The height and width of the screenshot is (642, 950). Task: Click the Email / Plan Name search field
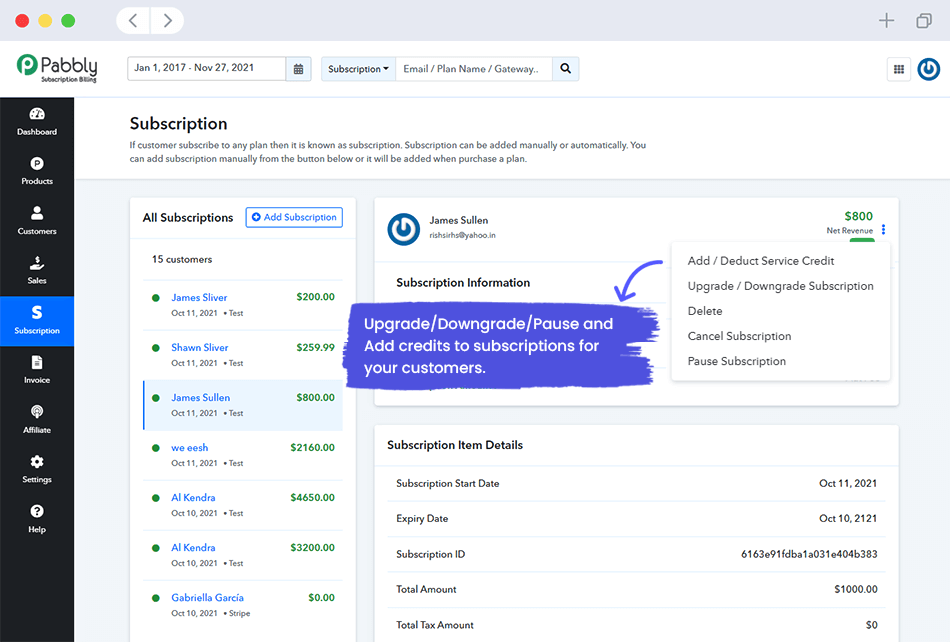[474, 69]
